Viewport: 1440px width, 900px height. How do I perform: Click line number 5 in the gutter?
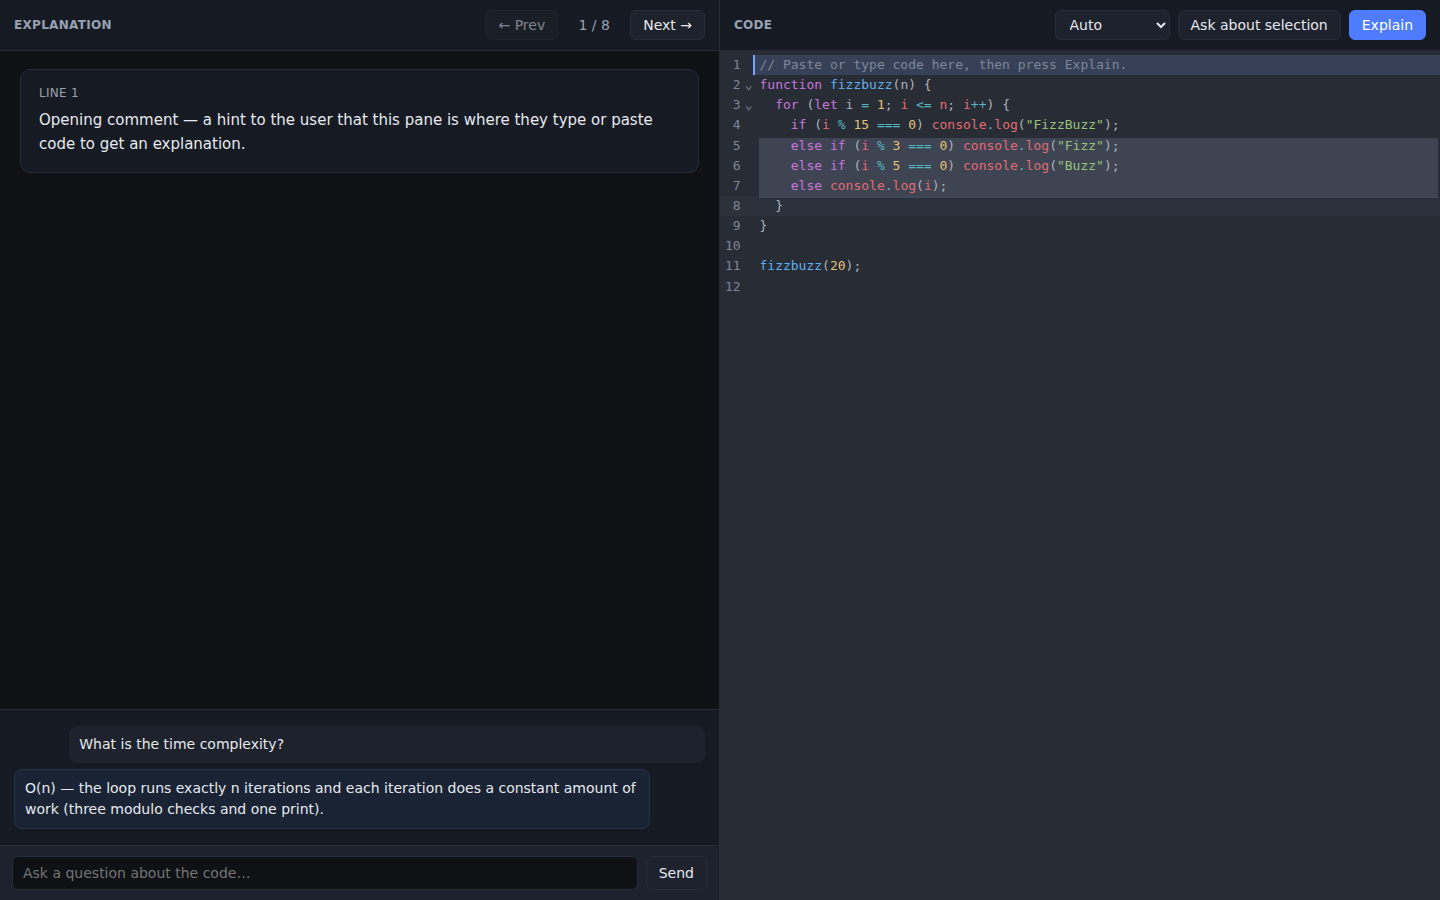coord(737,146)
